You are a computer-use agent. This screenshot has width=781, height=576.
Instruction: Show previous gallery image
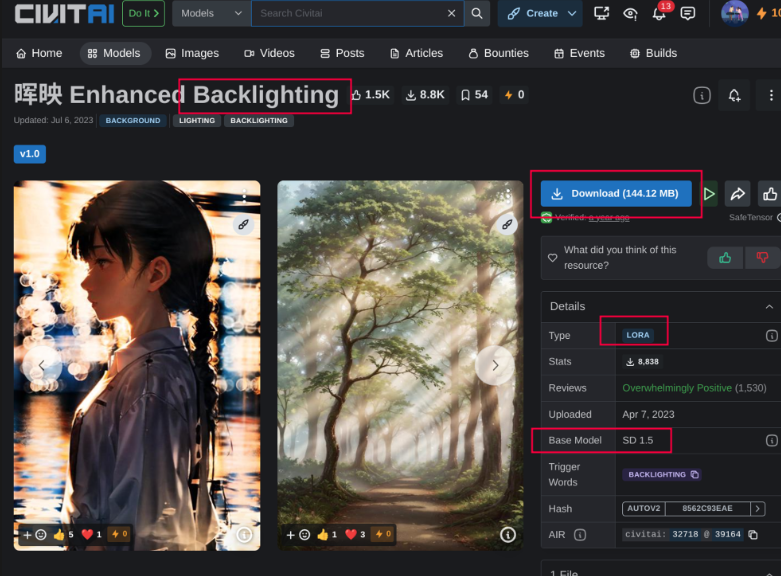pos(42,365)
